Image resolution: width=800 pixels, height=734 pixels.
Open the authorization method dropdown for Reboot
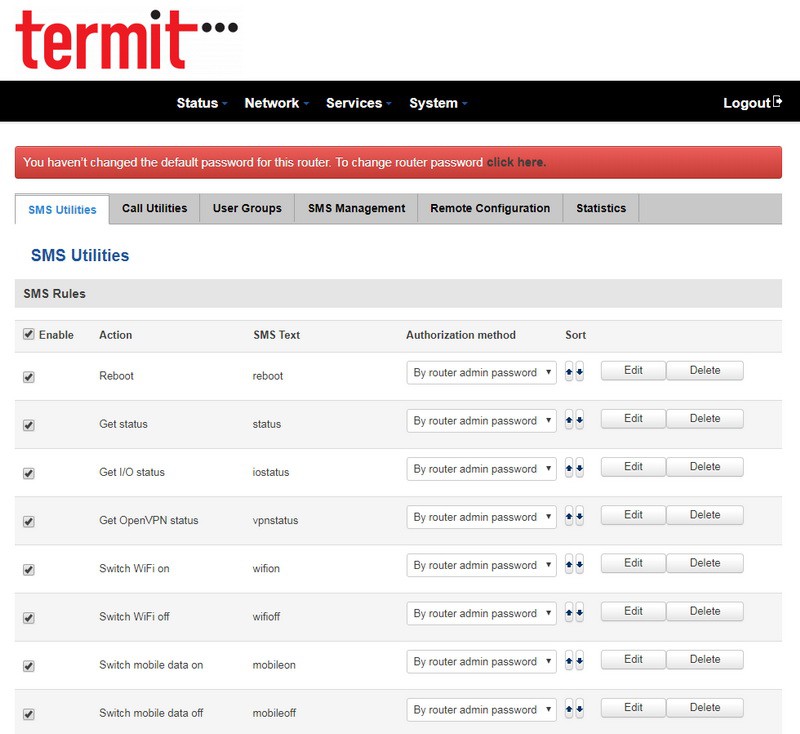click(481, 373)
